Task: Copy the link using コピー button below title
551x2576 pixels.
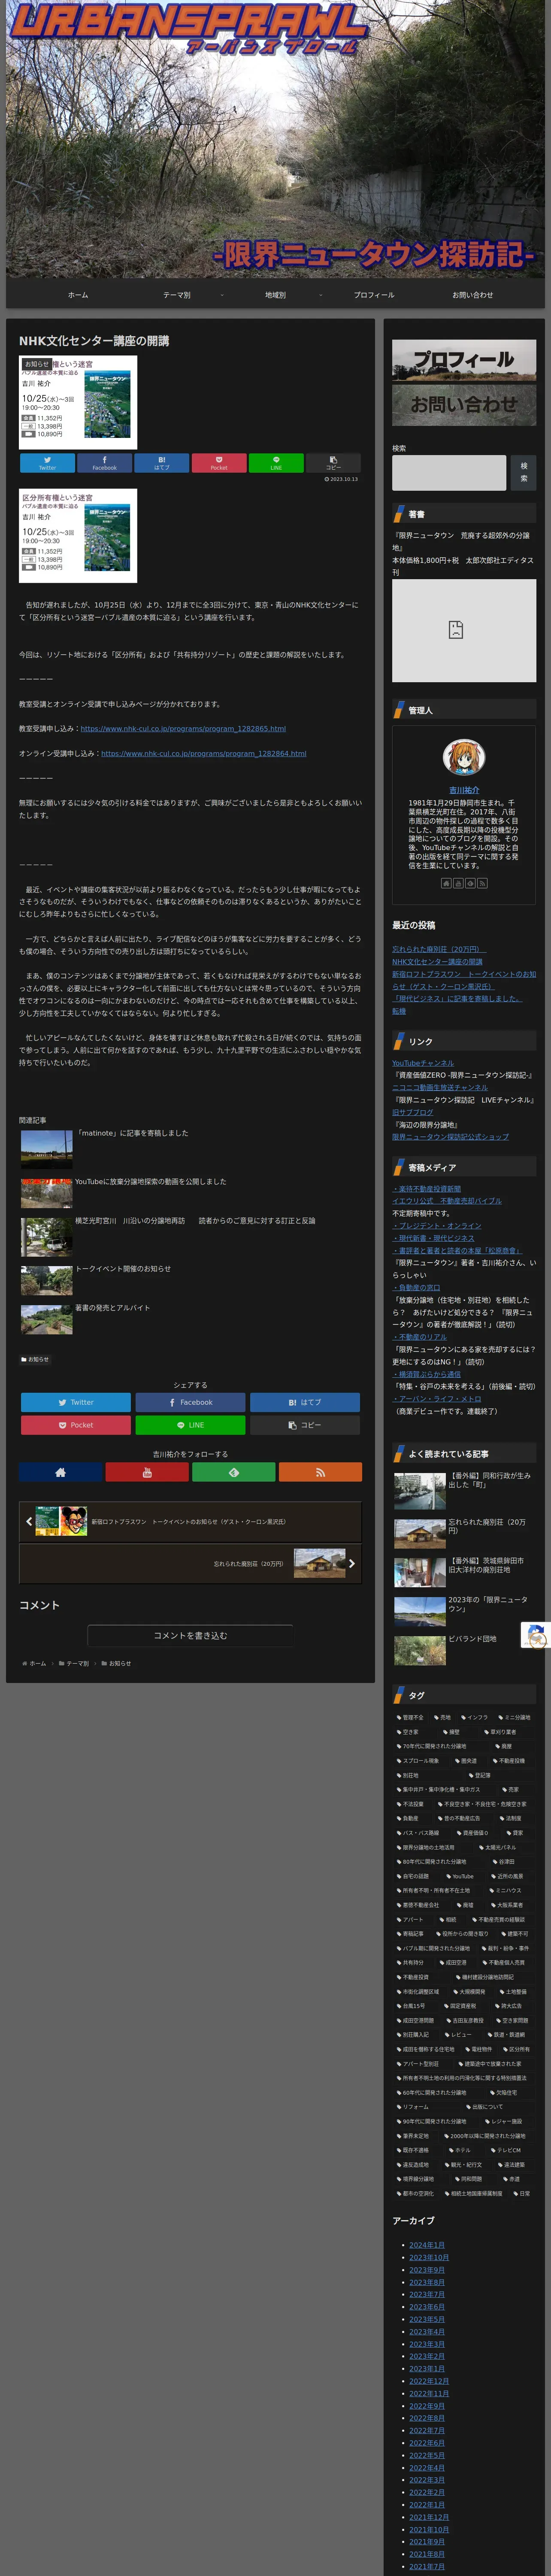Action: tap(333, 463)
